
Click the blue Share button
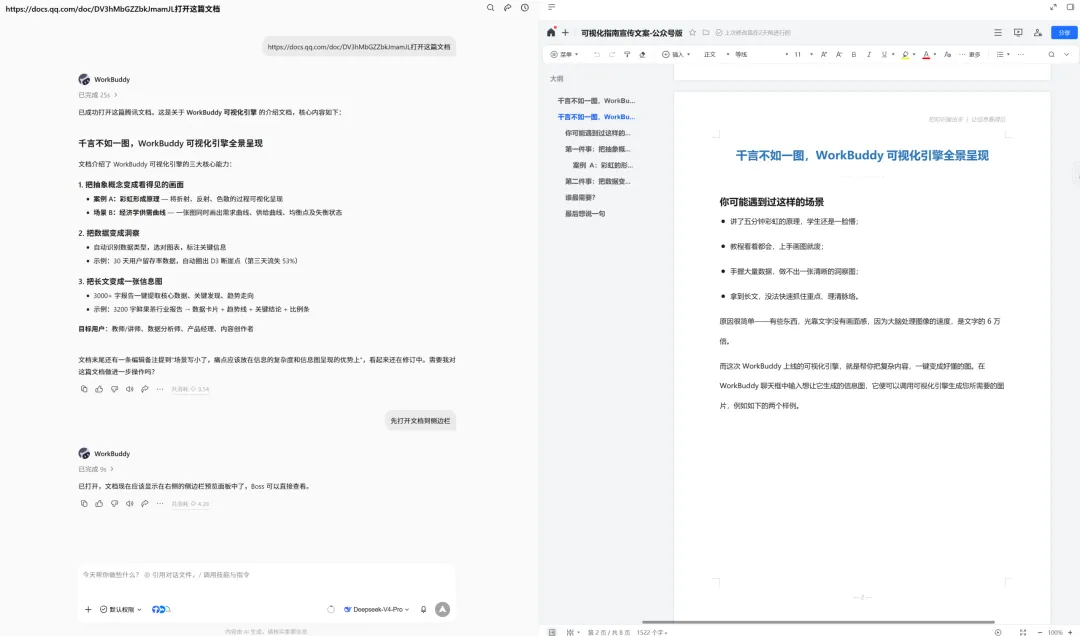(1064, 32)
